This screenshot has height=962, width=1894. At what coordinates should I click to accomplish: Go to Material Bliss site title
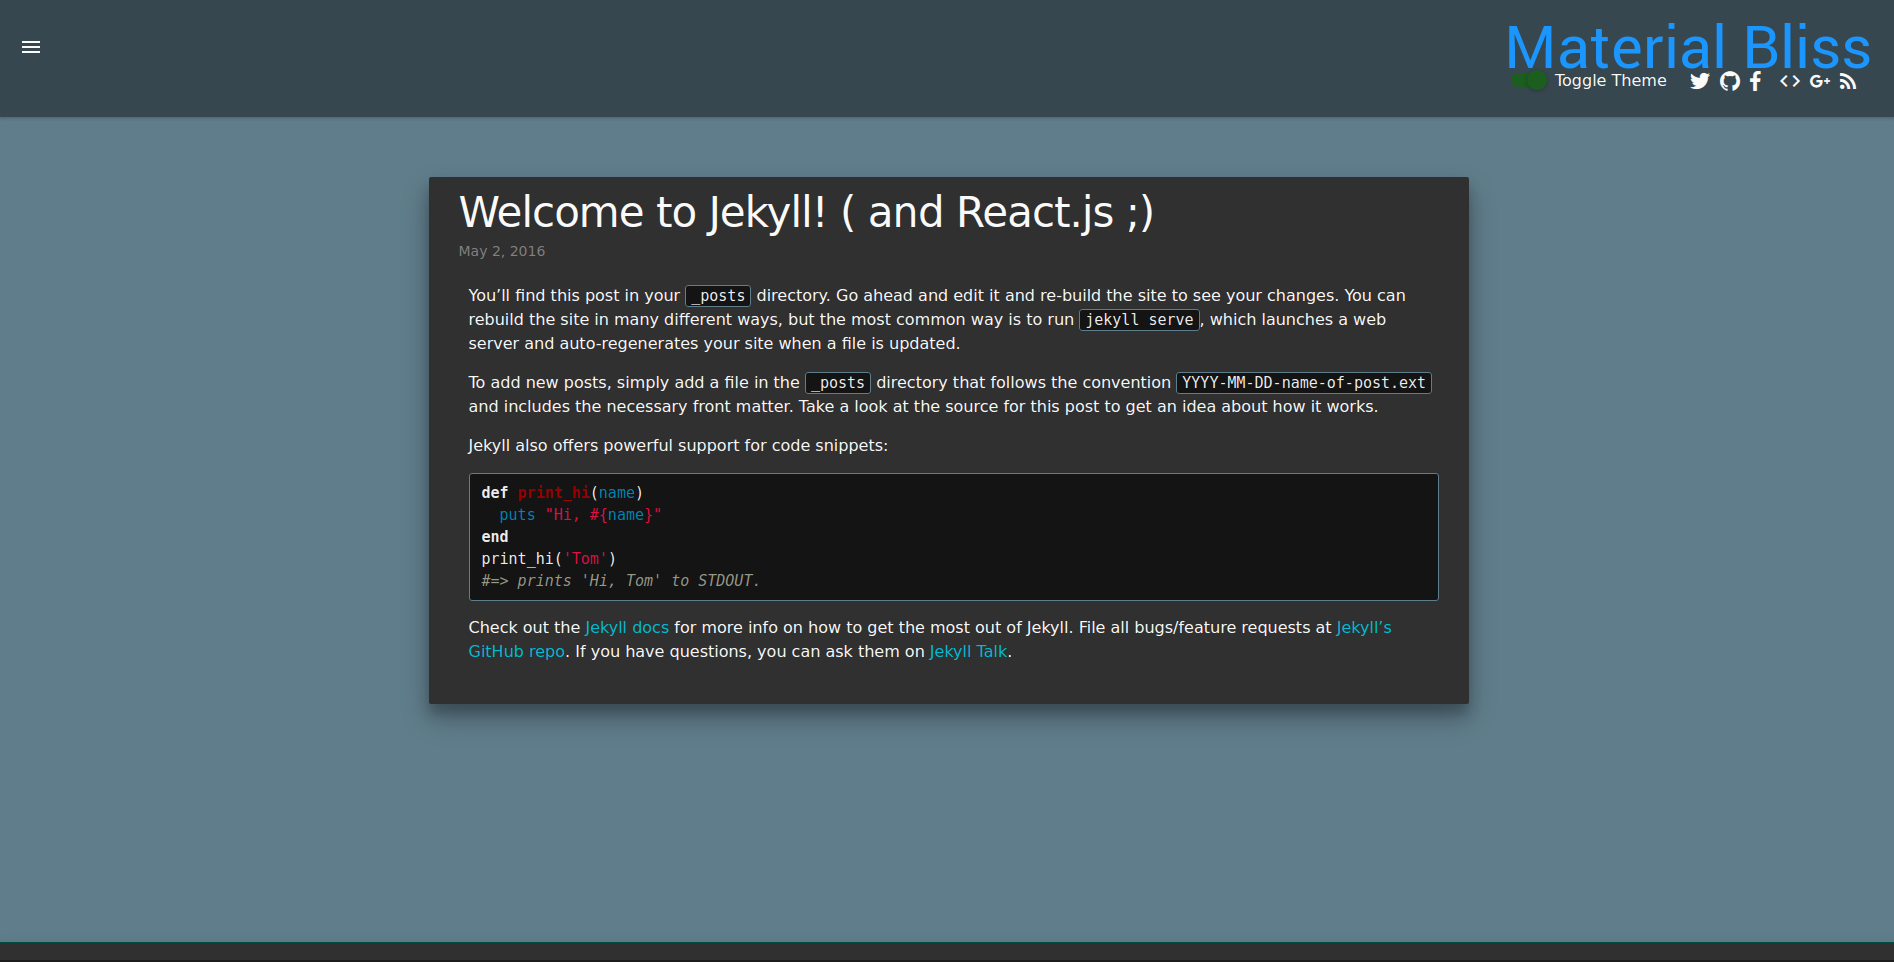(x=1688, y=47)
